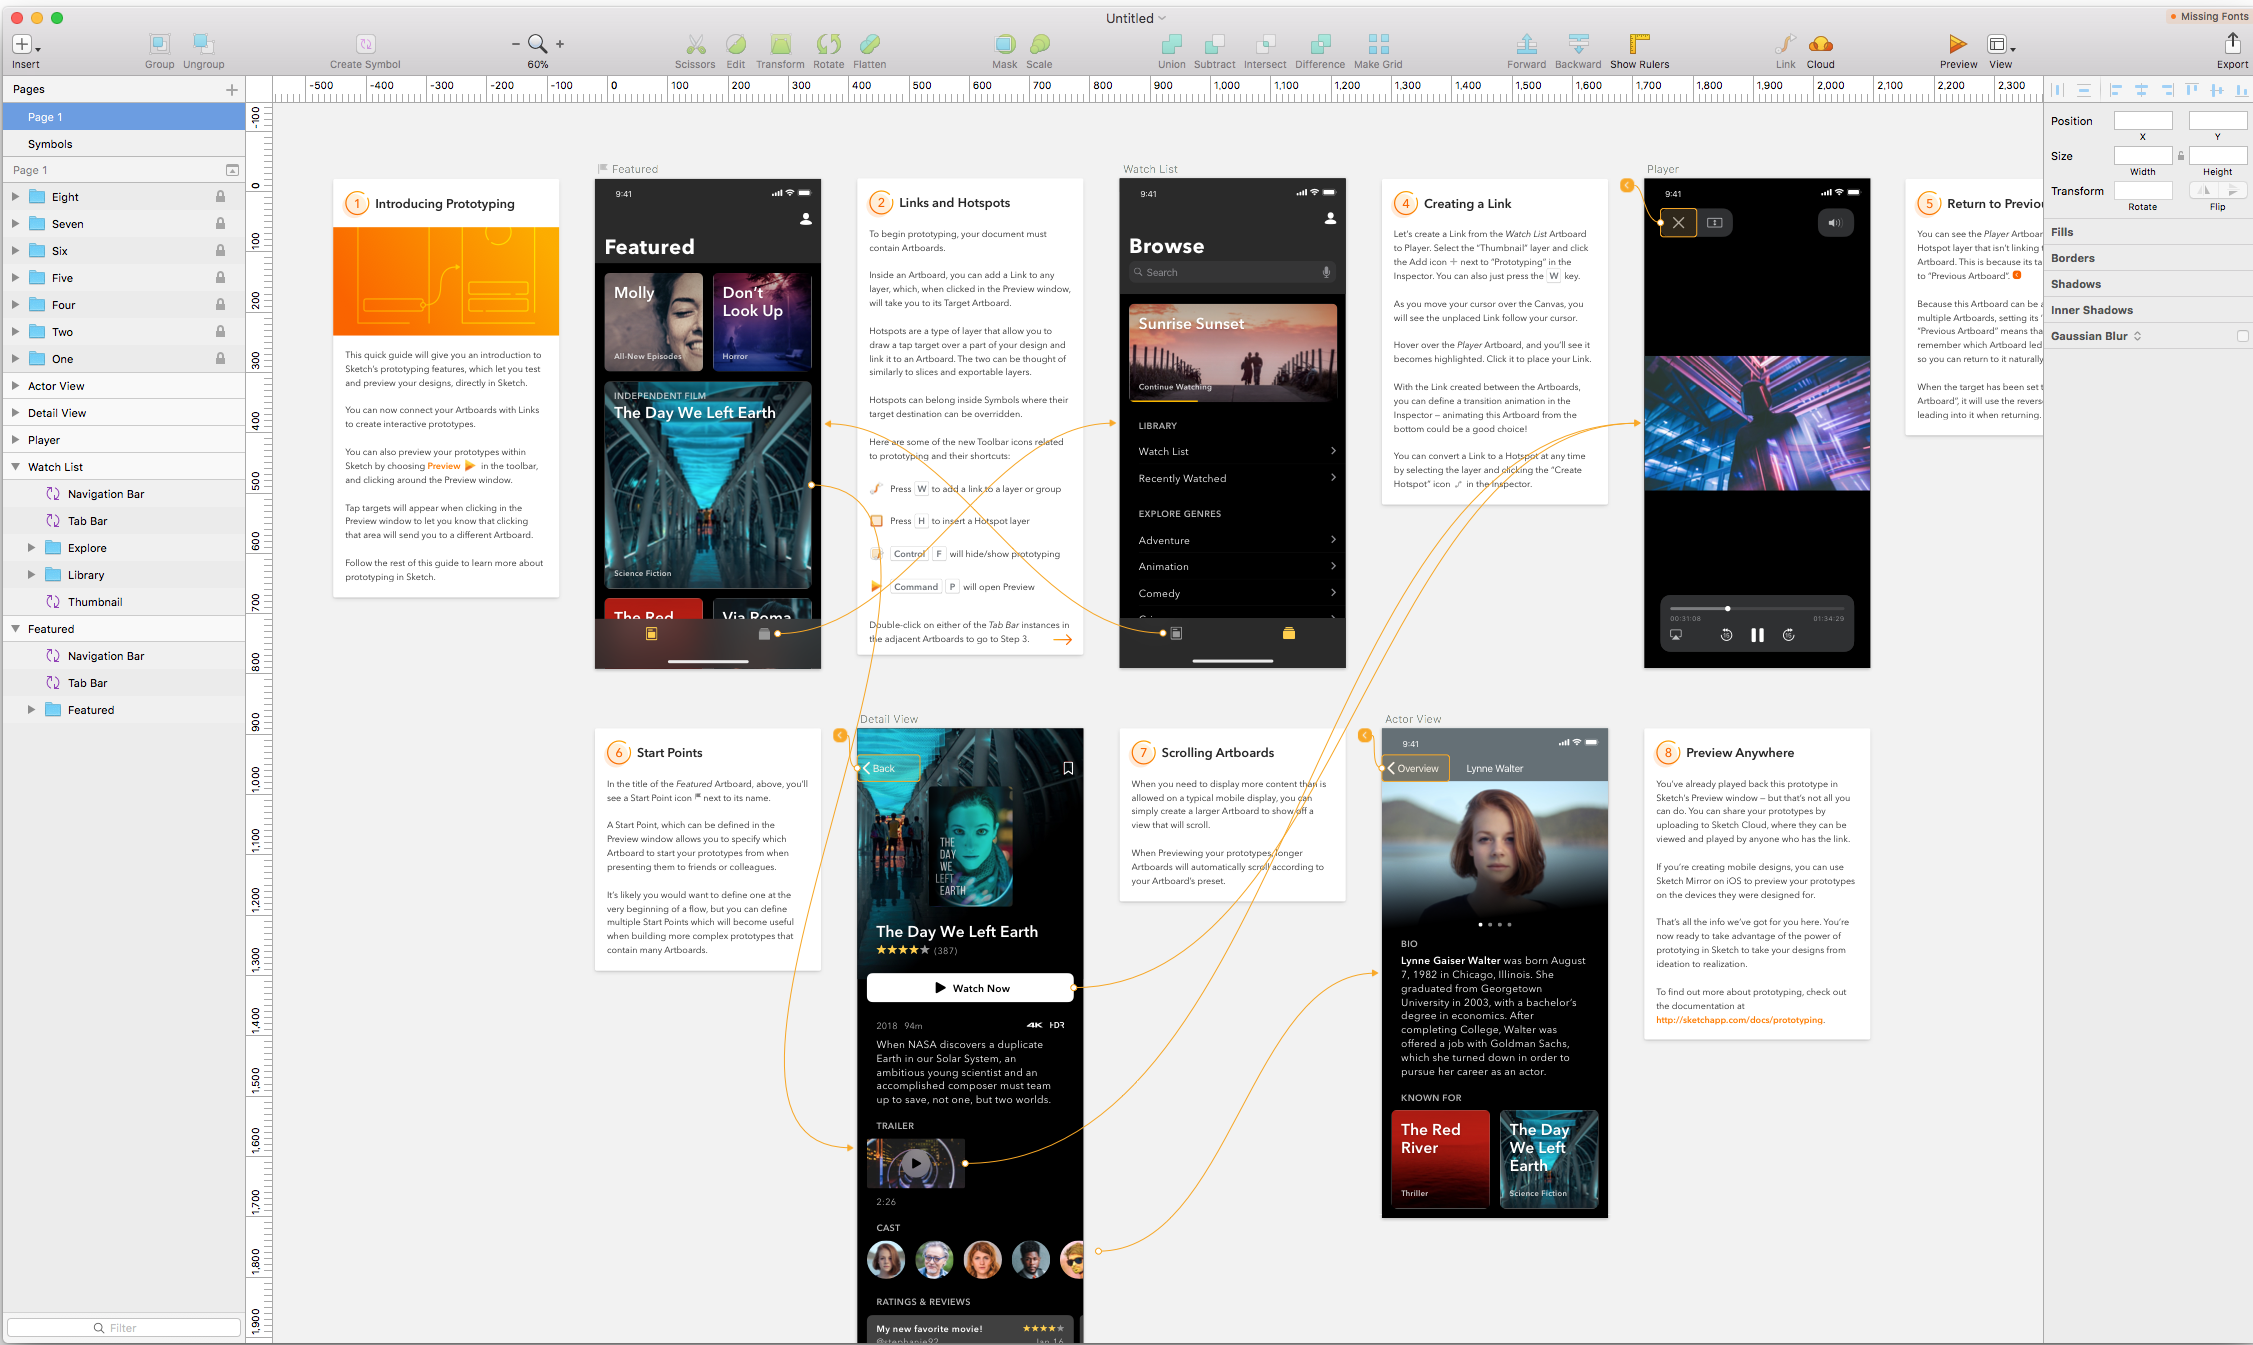Enable the Gaussian Blur checkbox
Viewport: 2253px width, 1345px height.
coord(2242,336)
